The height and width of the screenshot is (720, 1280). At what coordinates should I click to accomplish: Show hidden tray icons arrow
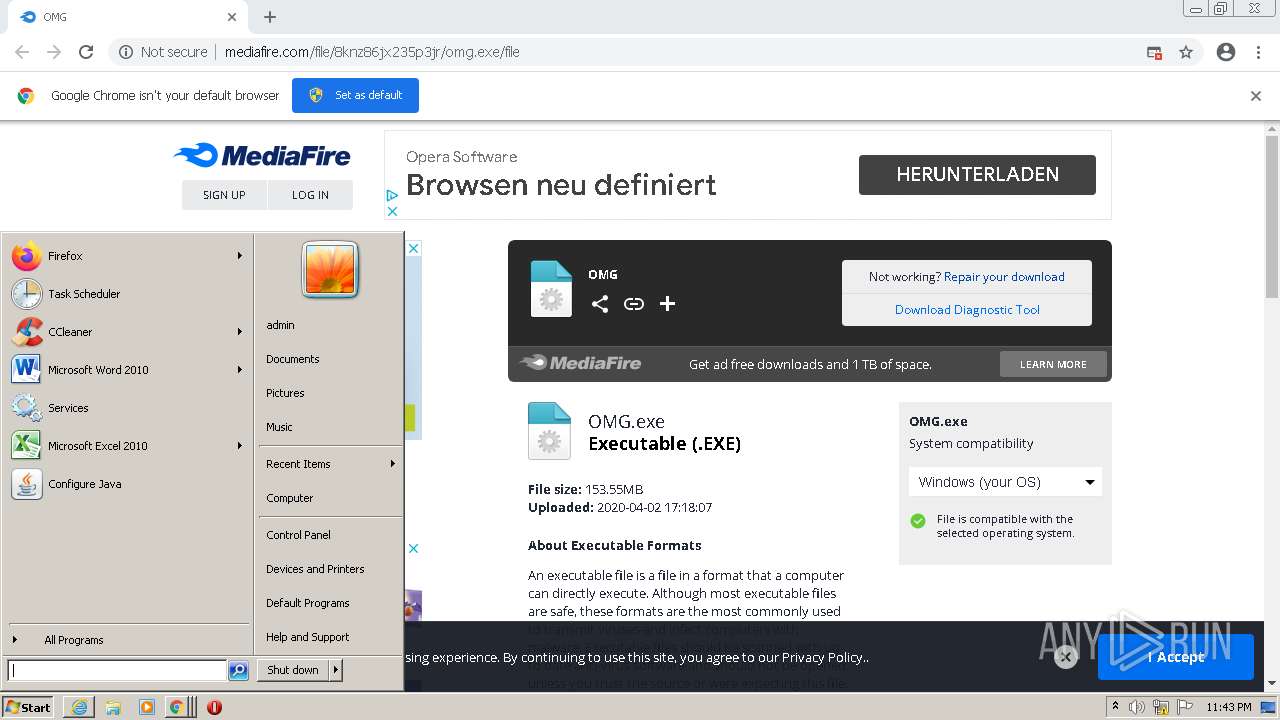point(1115,707)
